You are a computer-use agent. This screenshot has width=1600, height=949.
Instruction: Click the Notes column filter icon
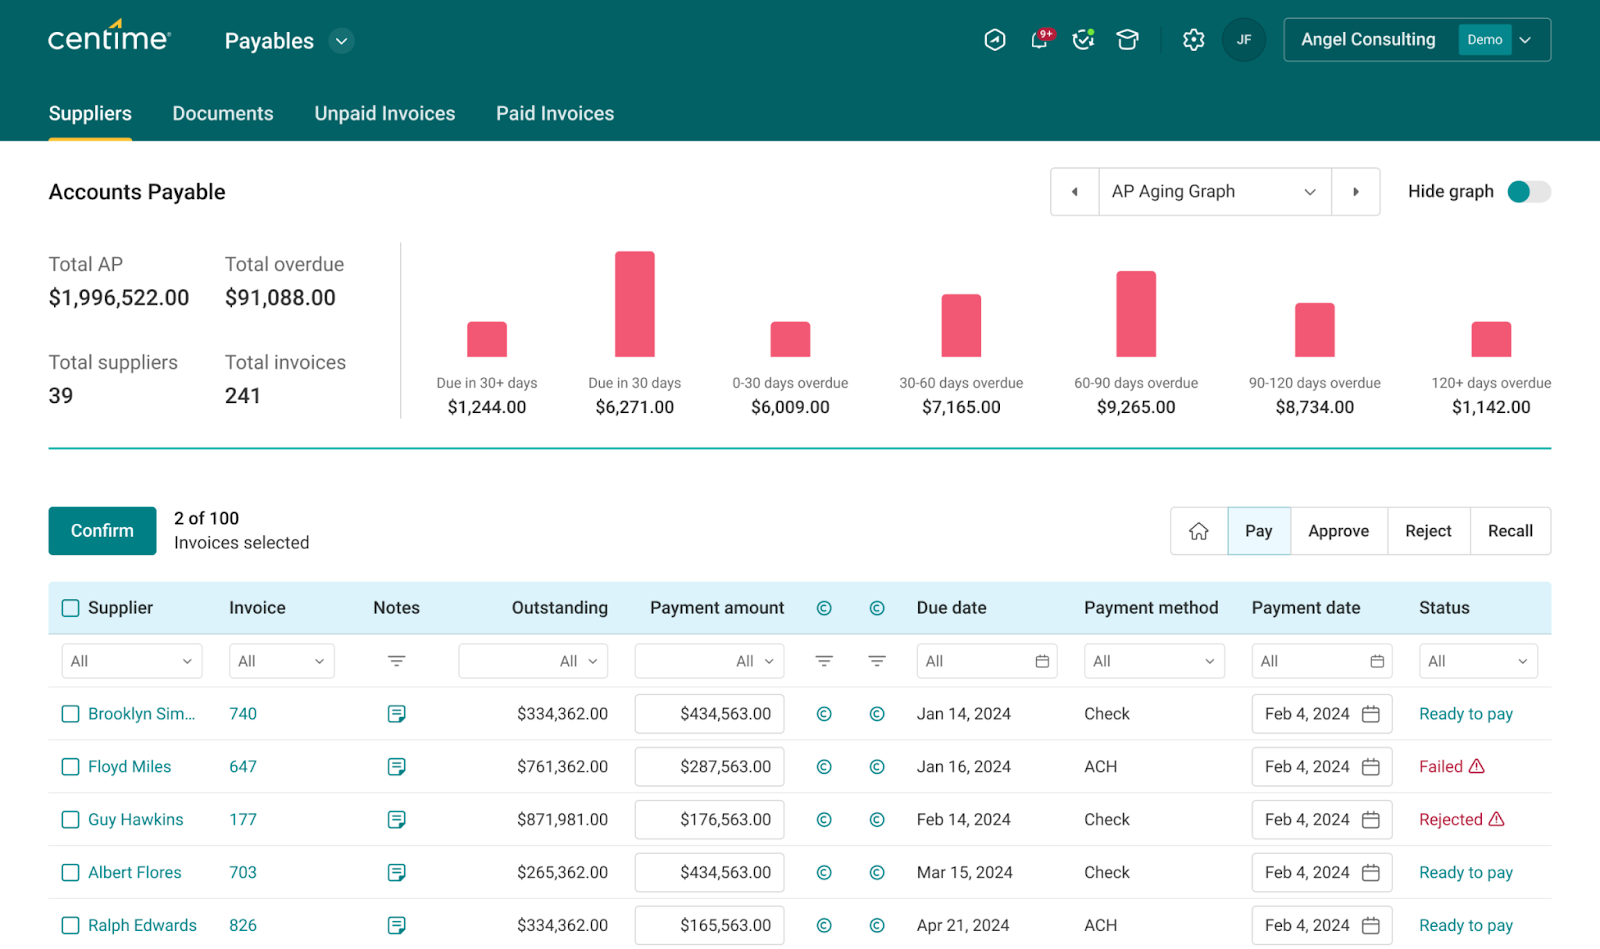pos(396,661)
